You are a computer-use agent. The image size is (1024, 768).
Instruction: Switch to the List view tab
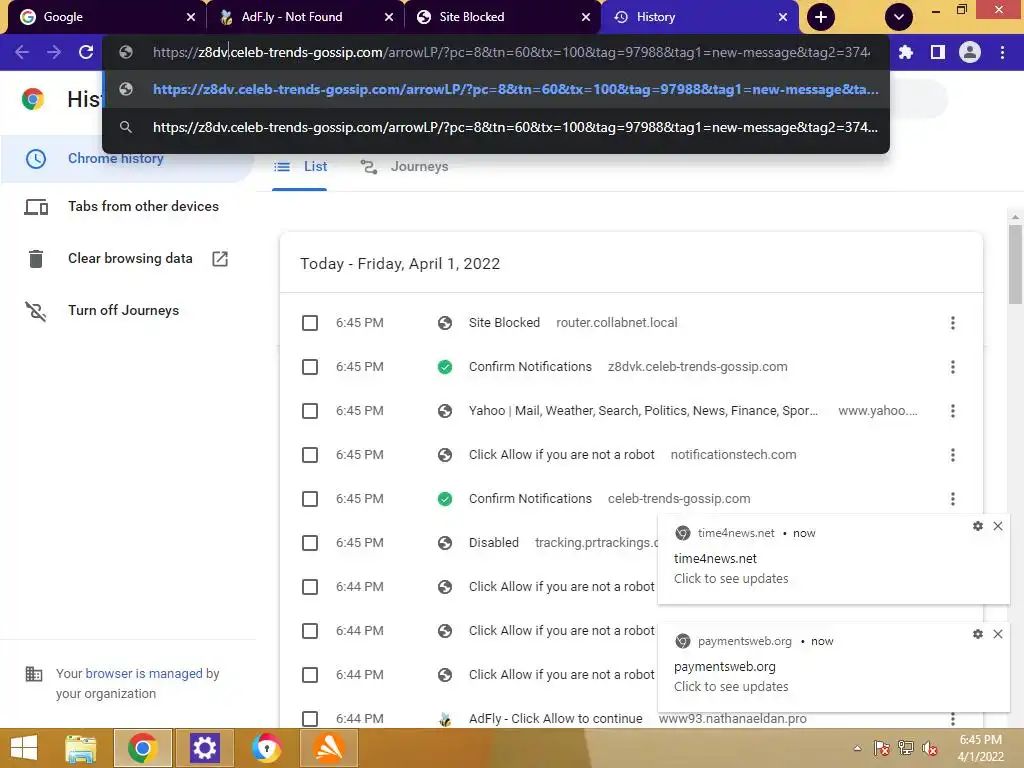pos(300,167)
